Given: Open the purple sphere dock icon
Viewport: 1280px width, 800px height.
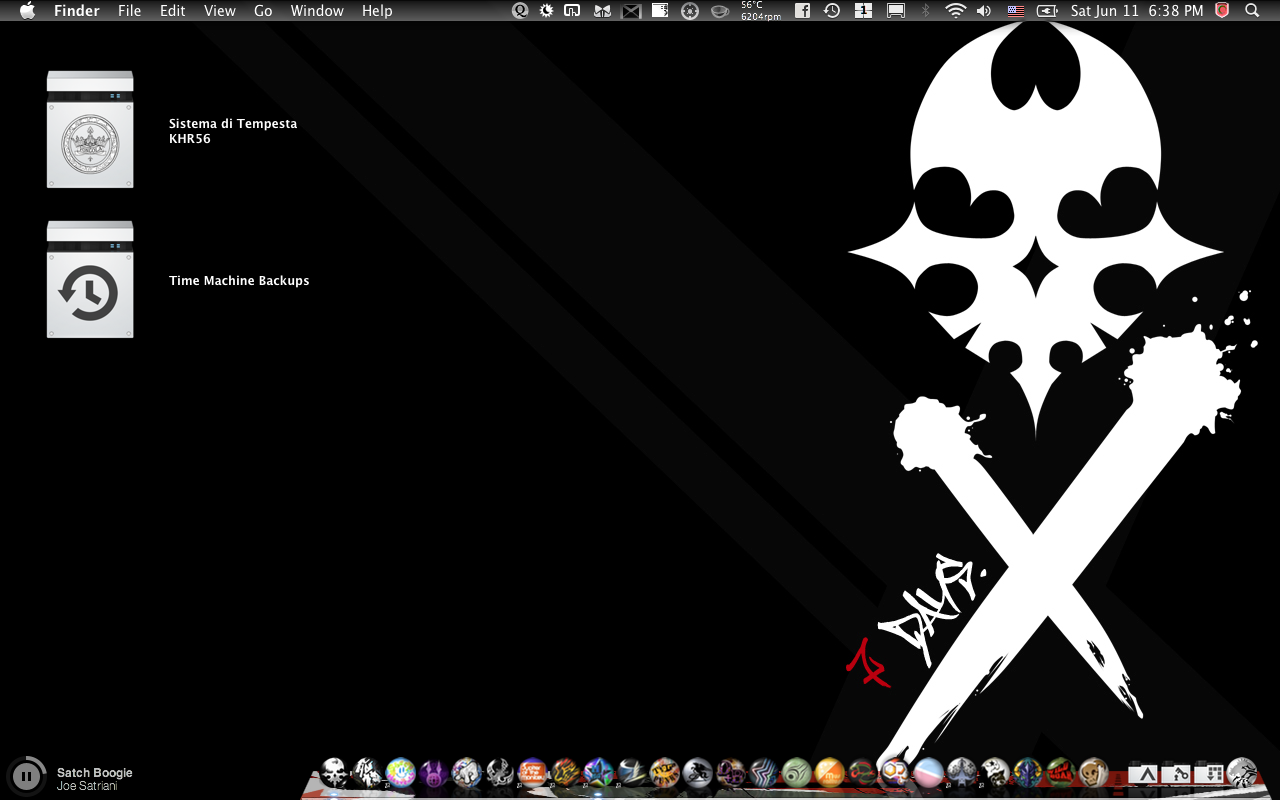Looking at the screenshot, I should click(x=433, y=772).
